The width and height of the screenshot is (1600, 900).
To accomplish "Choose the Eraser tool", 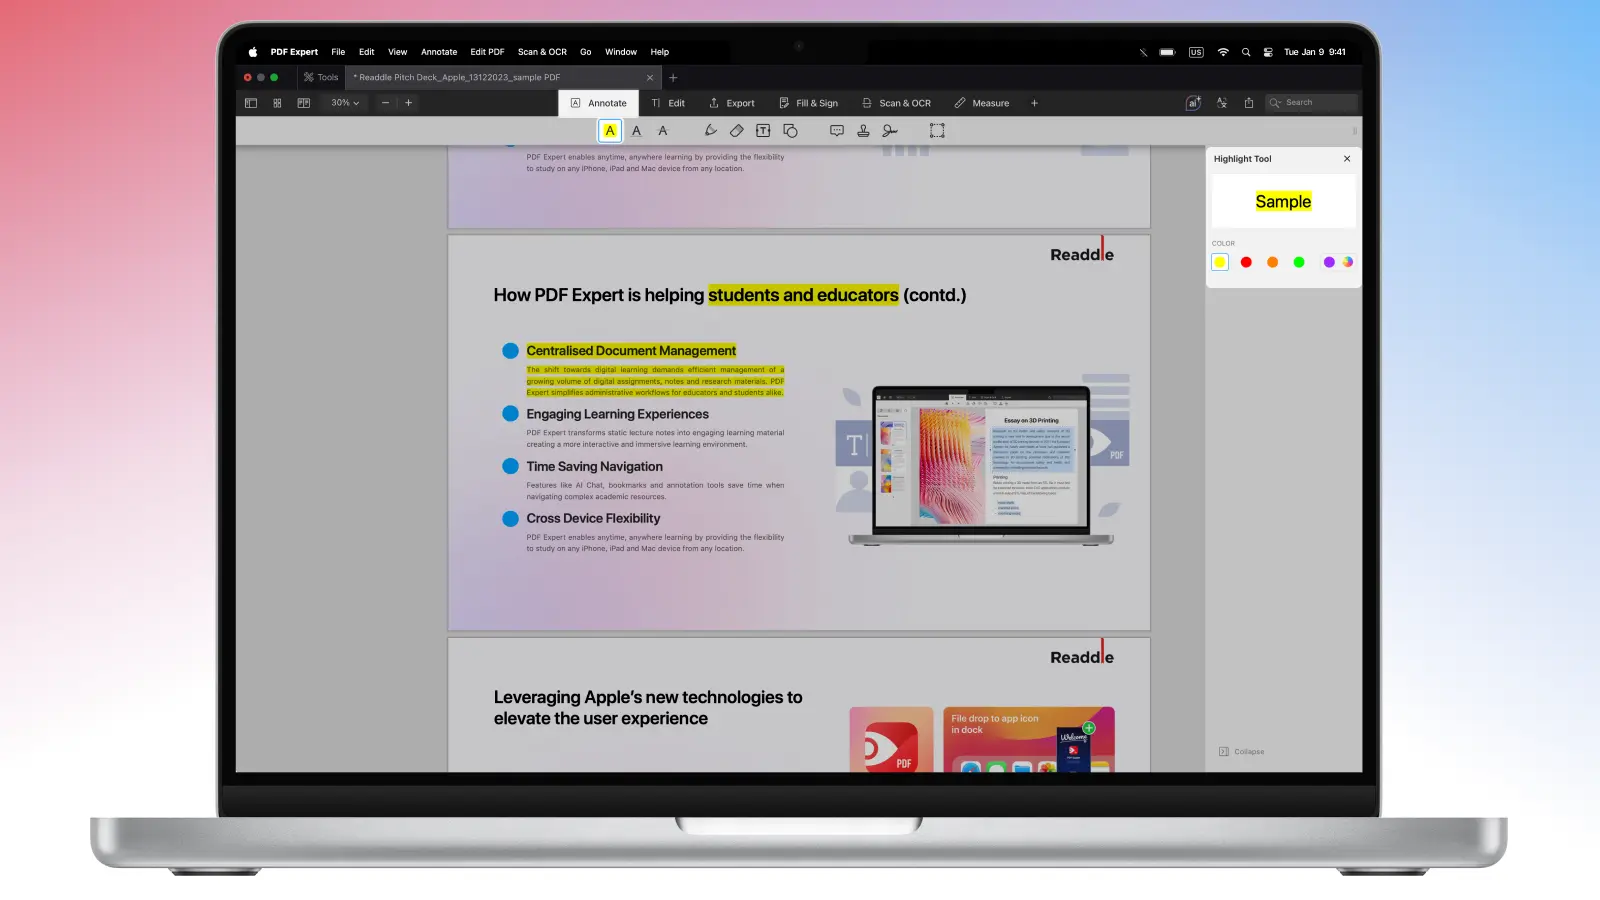I will coord(736,131).
